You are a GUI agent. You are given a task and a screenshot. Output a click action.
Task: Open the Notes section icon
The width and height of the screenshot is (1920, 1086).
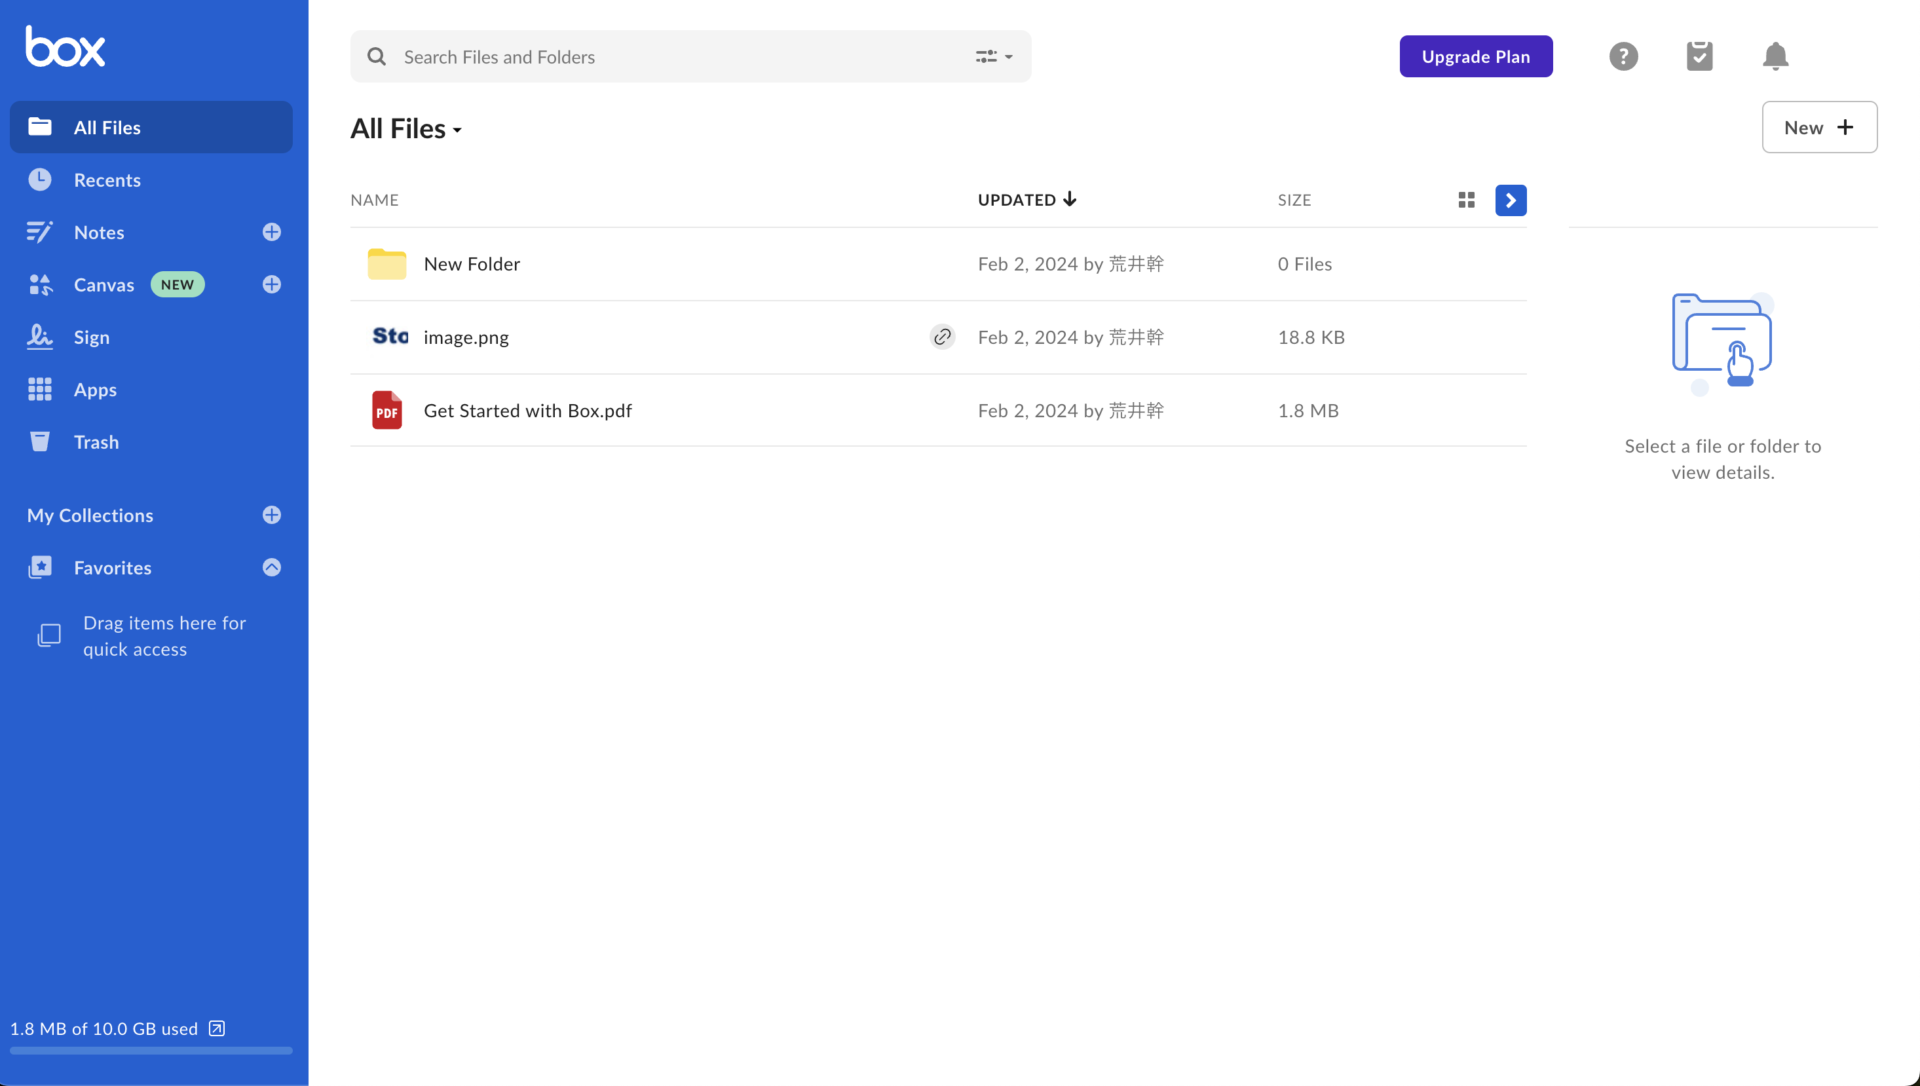pos(40,232)
